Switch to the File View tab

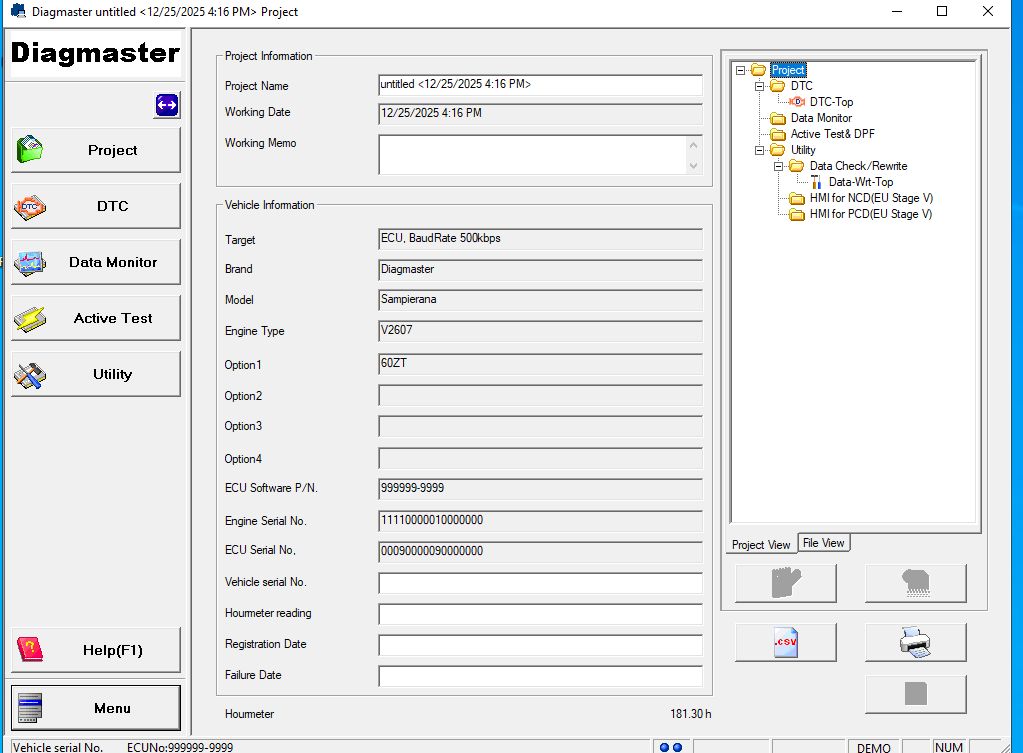[x=823, y=543]
